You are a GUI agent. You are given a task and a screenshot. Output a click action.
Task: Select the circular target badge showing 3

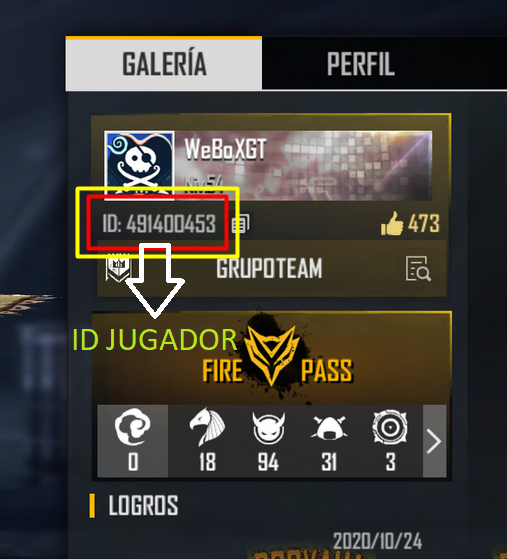point(390,441)
